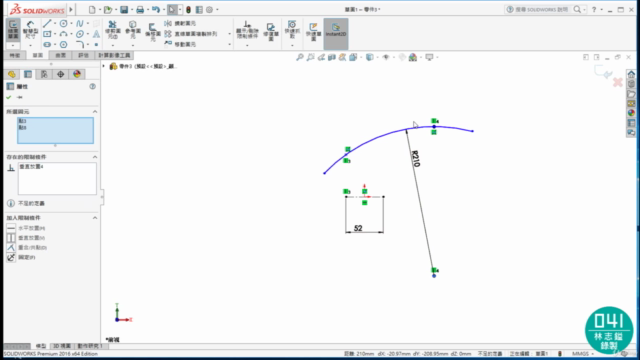Viewport: 640px width, 360px height.
Task: Click the Quick Snaps tool
Action: [292, 29]
